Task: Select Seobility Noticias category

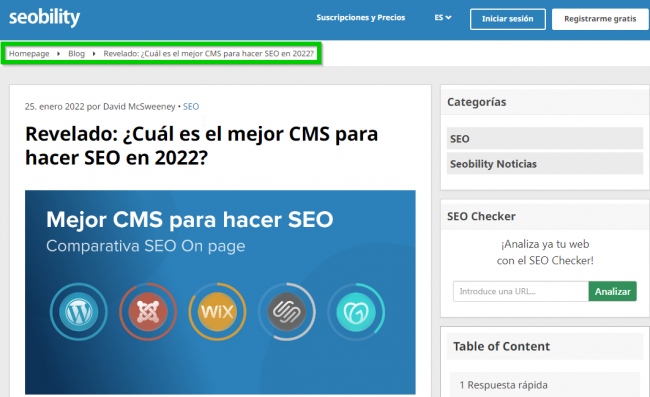Action: [545, 164]
